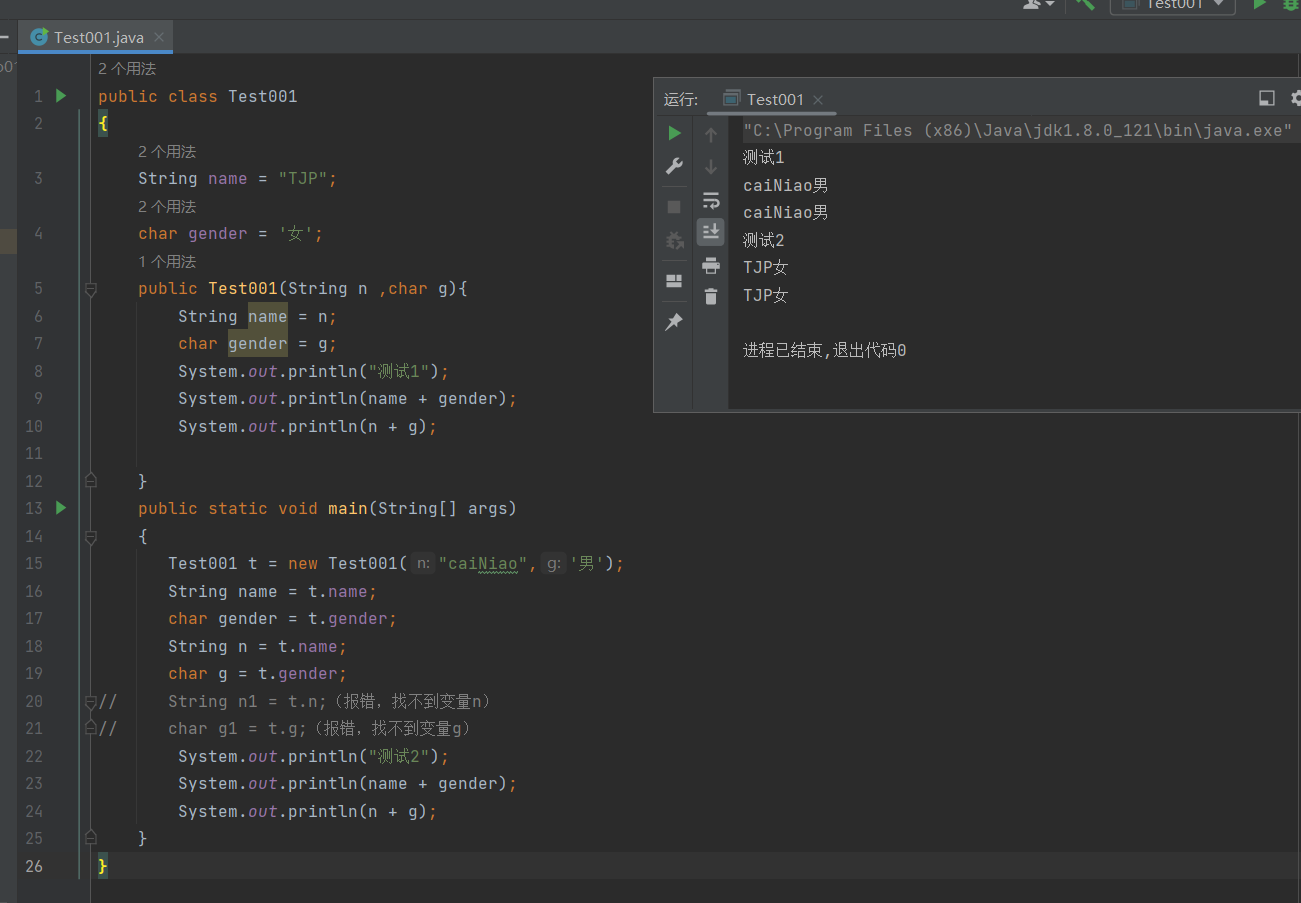This screenshot has width=1301, height=903.
Task: Select the Test001.java editor tab
Action: [x=97, y=37]
